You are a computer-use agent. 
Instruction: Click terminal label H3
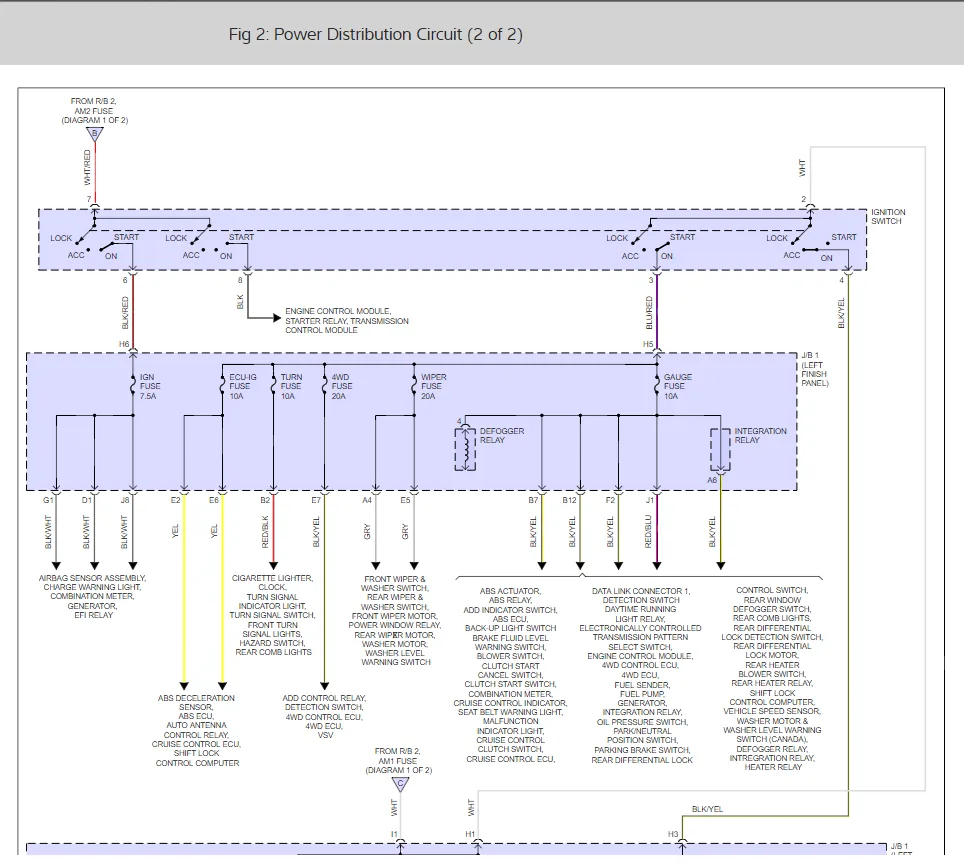tap(673, 834)
